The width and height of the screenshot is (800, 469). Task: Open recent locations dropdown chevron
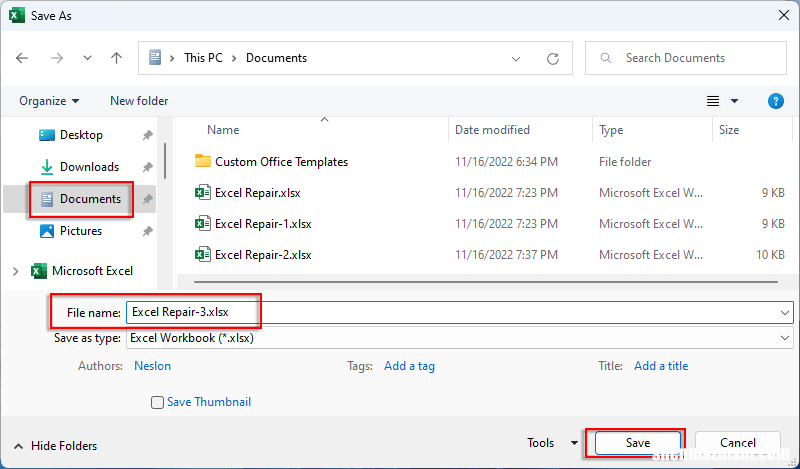pyautogui.click(x=87, y=58)
